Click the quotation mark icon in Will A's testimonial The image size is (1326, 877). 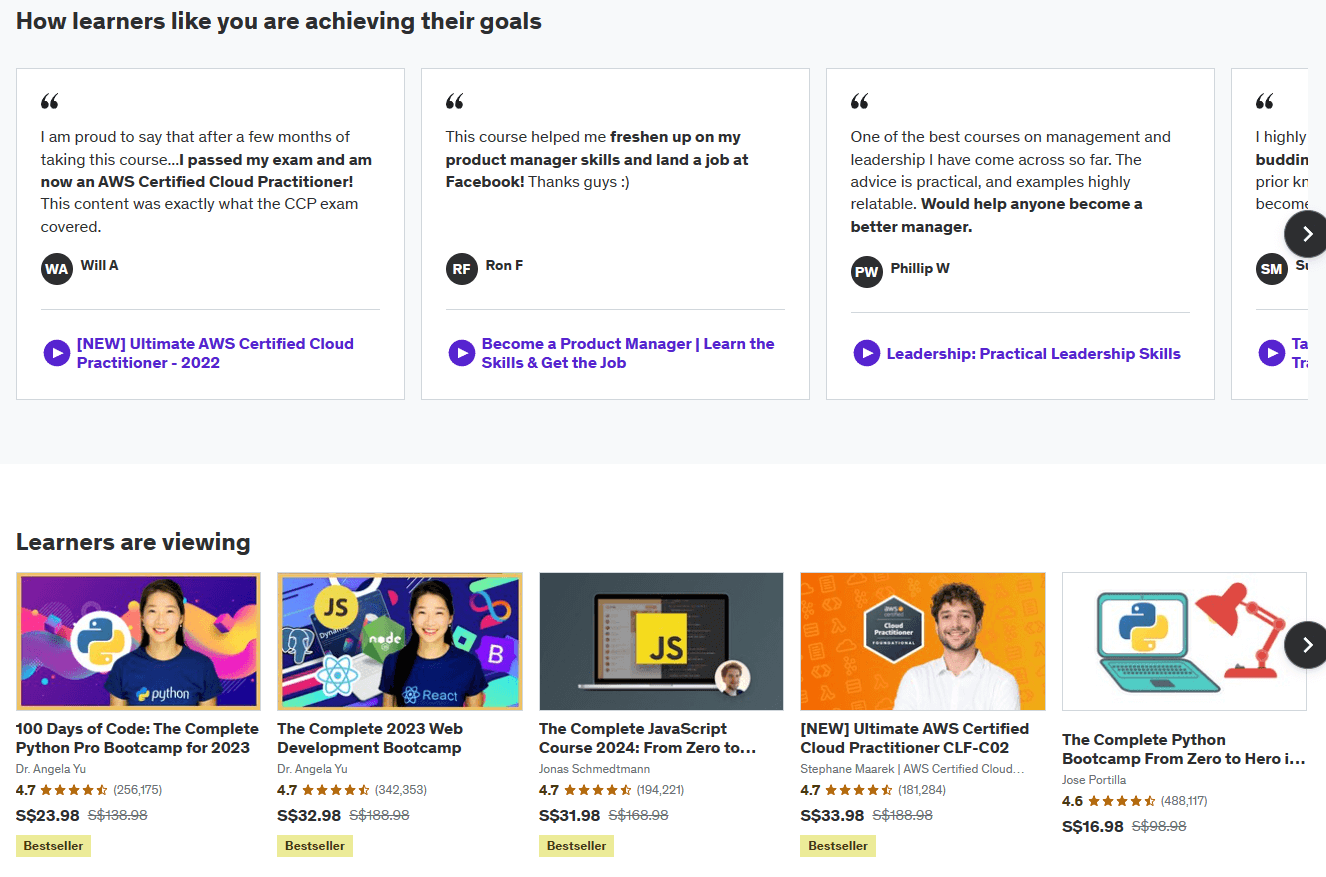[x=50, y=101]
